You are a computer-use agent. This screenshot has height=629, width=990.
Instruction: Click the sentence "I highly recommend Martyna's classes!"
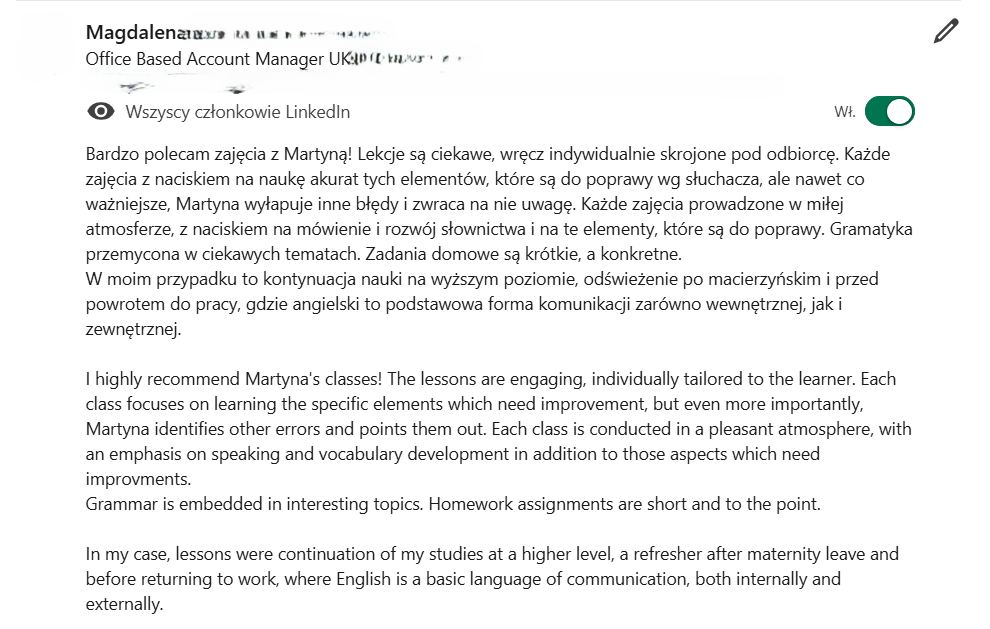[x=234, y=380]
